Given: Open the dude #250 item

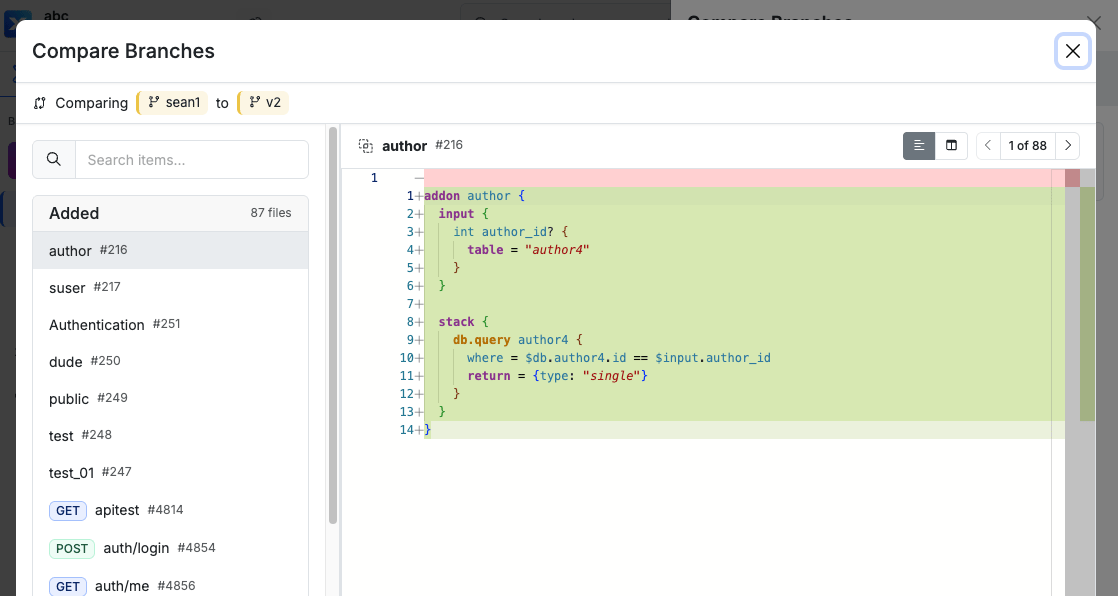Looking at the screenshot, I should point(170,361).
